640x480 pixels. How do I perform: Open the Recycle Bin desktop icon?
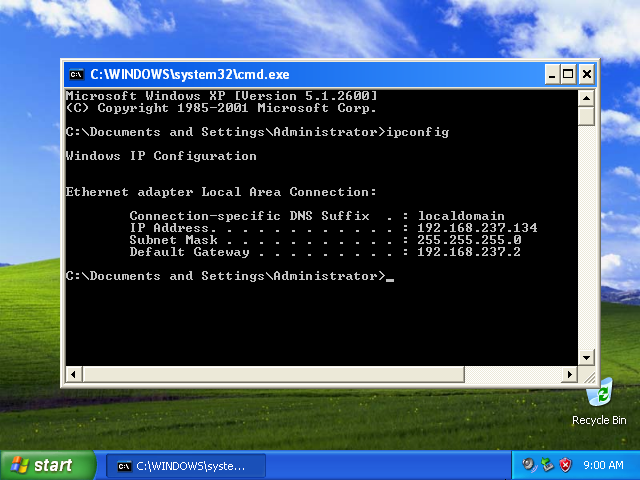(599, 402)
